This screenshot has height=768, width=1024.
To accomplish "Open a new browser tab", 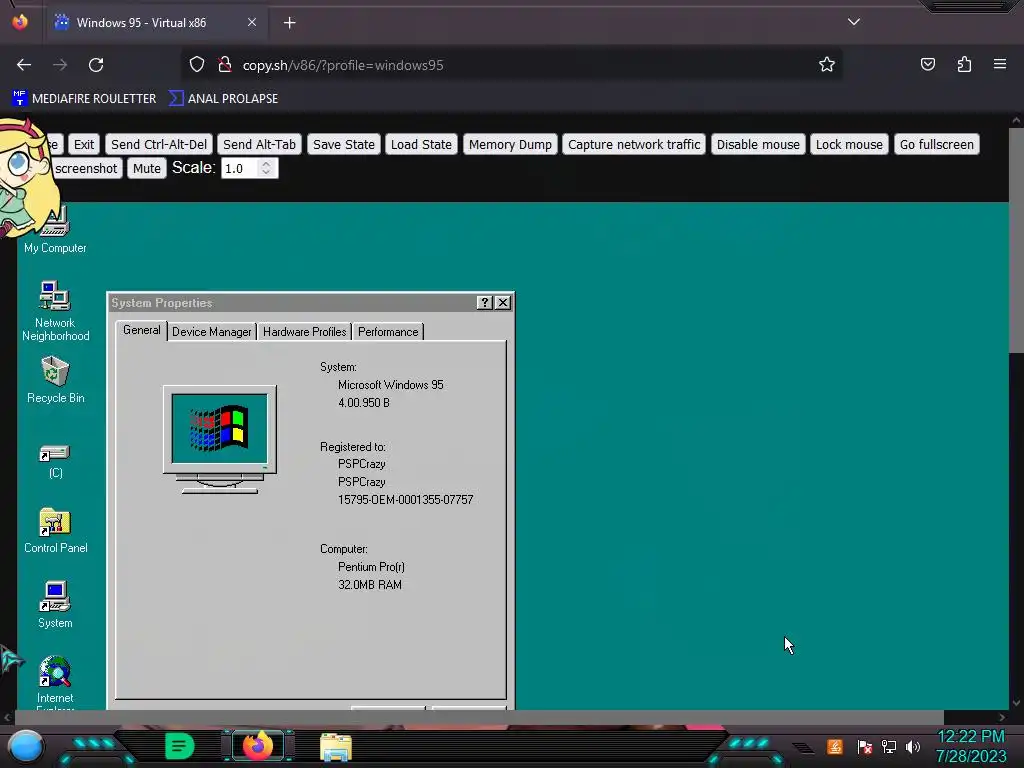I will (289, 23).
